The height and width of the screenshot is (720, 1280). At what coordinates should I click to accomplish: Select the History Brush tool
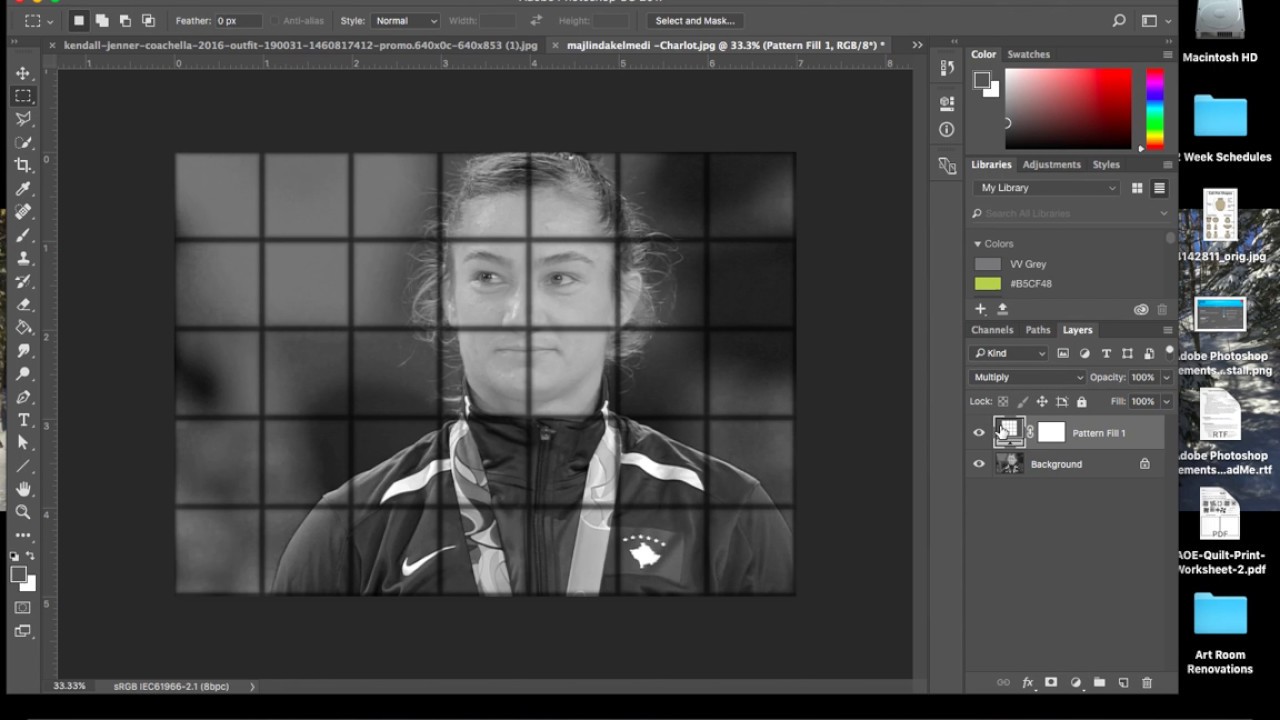pos(23,281)
